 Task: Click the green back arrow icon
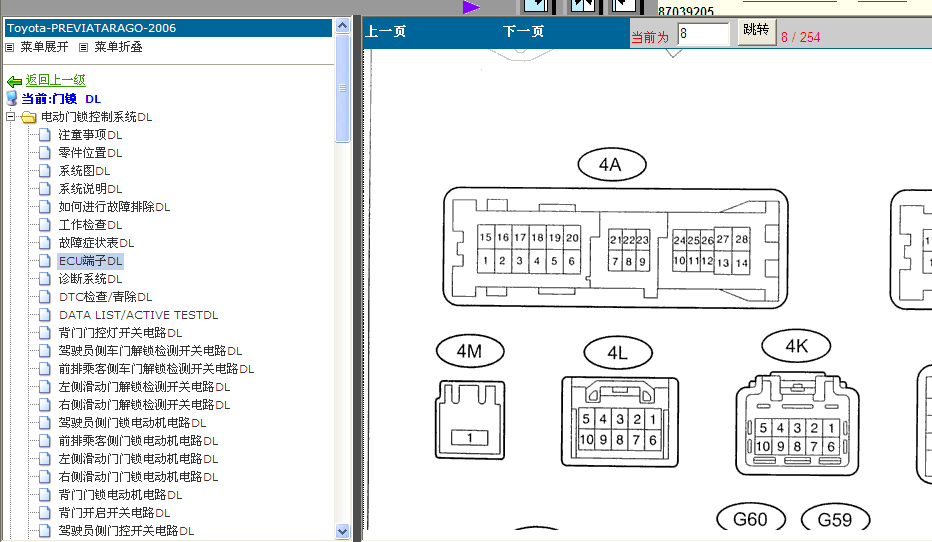14,81
